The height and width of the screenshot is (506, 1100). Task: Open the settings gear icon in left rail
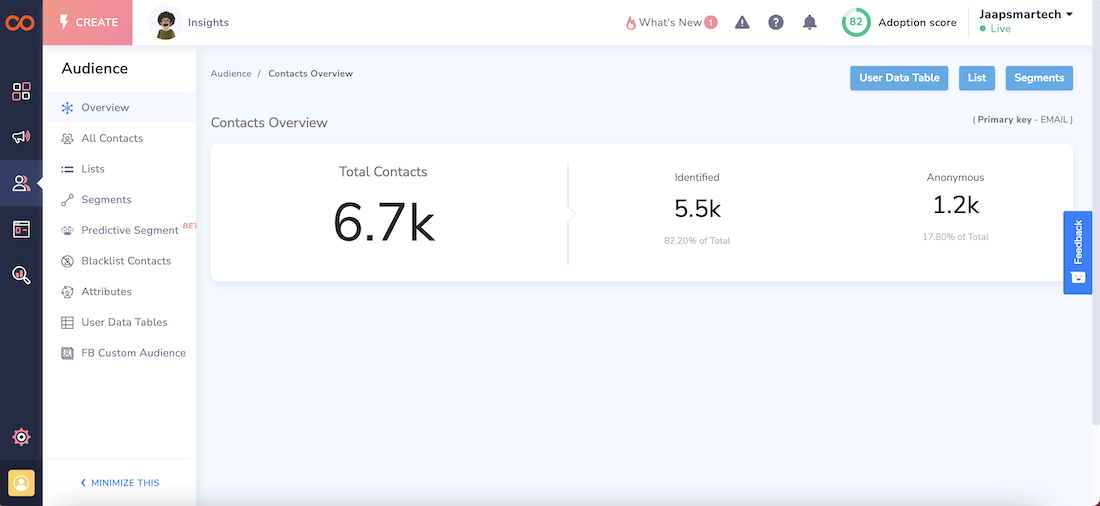(x=21, y=437)
